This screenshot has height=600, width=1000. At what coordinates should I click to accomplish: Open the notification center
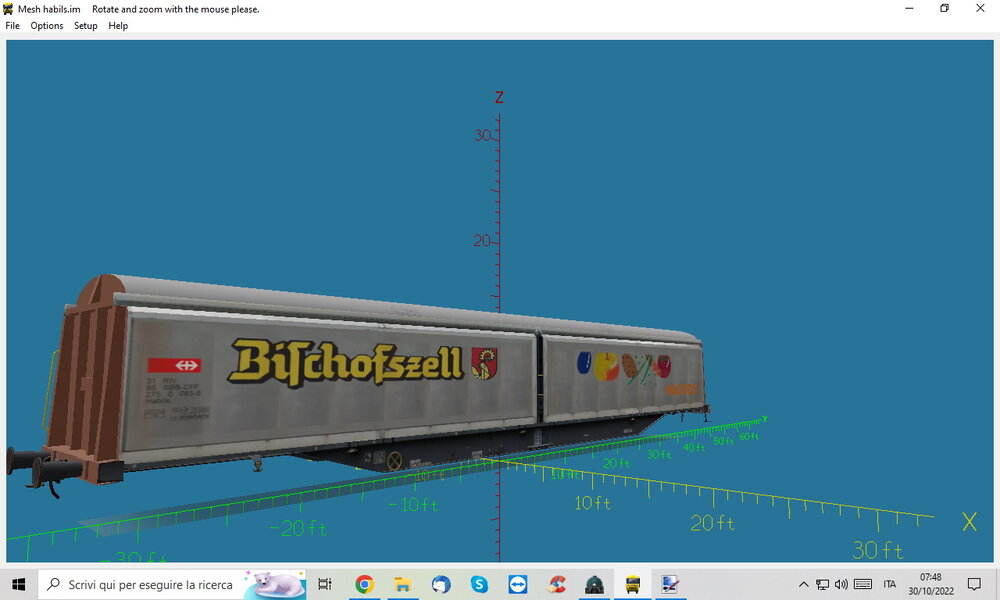[x=974, y=584]
